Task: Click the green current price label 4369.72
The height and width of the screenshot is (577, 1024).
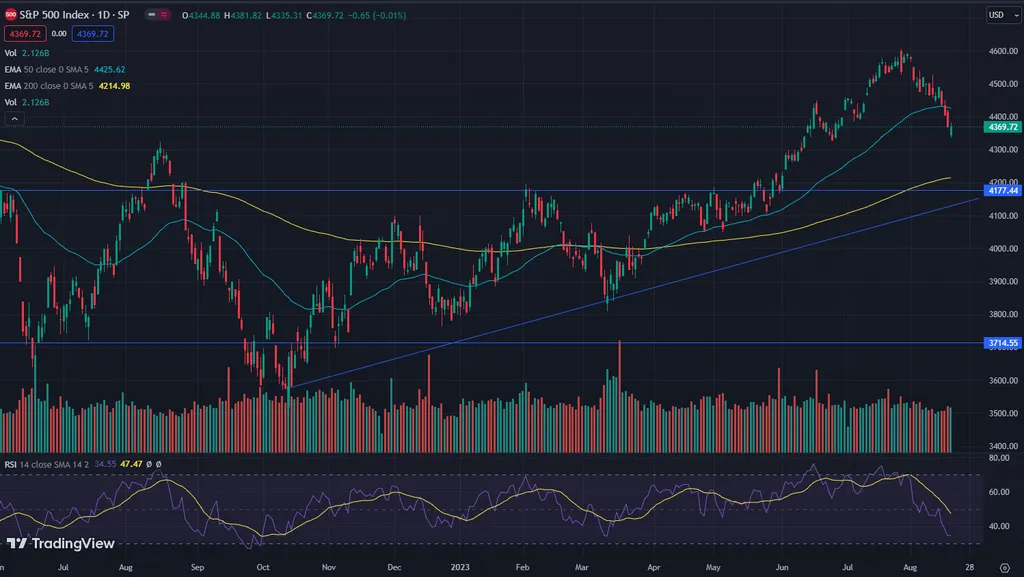Action: tap(1001, 127)
